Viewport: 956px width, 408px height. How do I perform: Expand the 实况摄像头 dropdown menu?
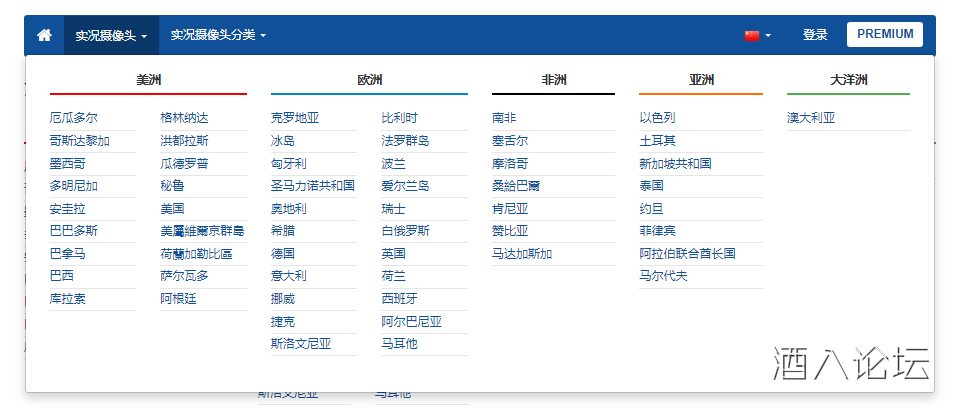[111, 35]
